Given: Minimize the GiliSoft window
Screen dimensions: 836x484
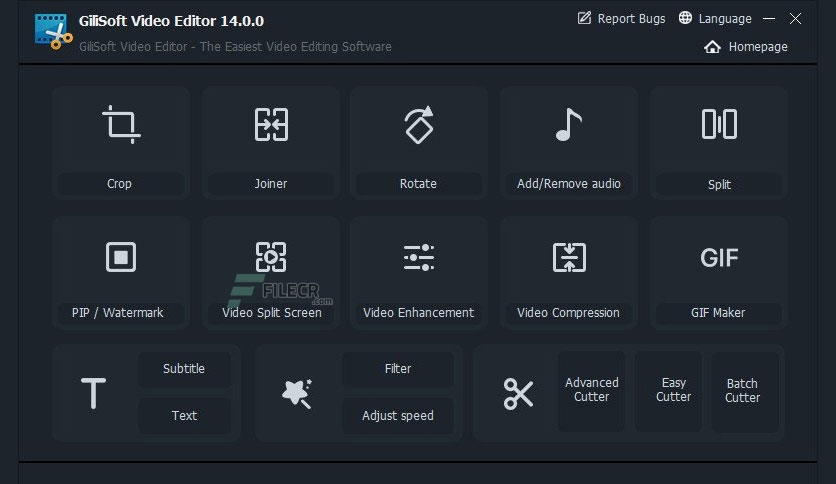Looking at the screenshot, I should (769, 19).
